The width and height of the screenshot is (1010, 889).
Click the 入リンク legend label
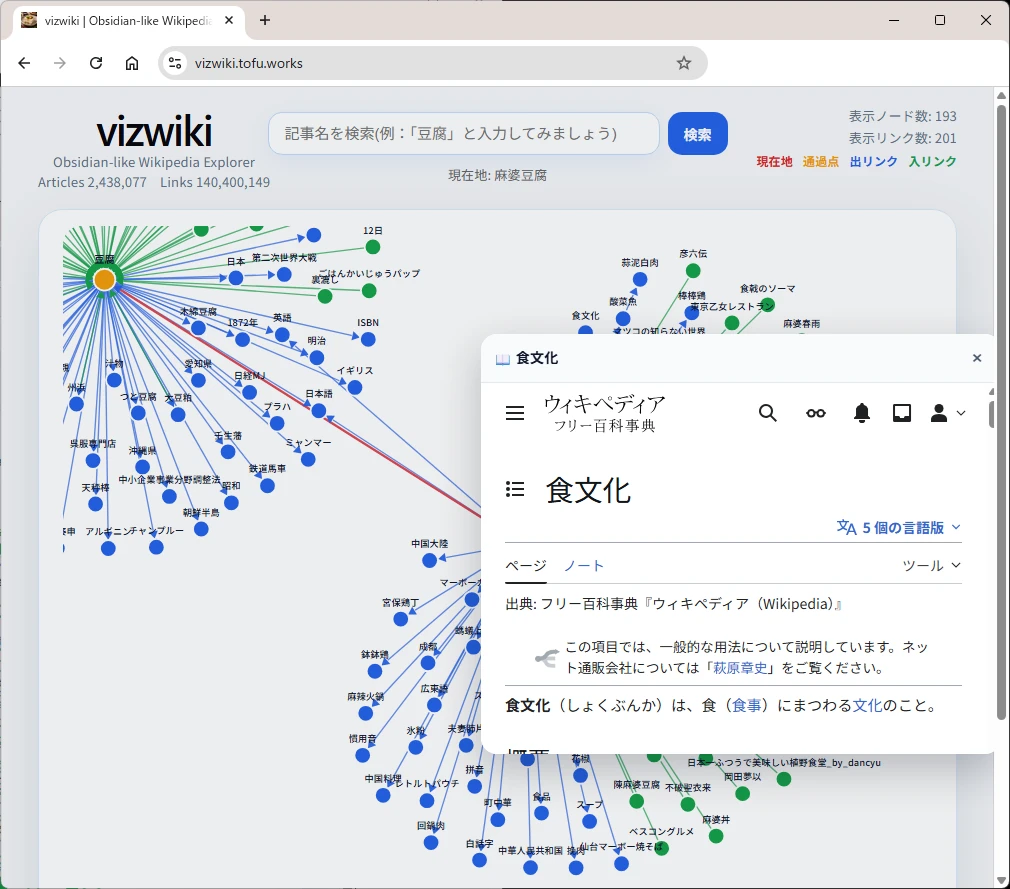tap(932, 162)
